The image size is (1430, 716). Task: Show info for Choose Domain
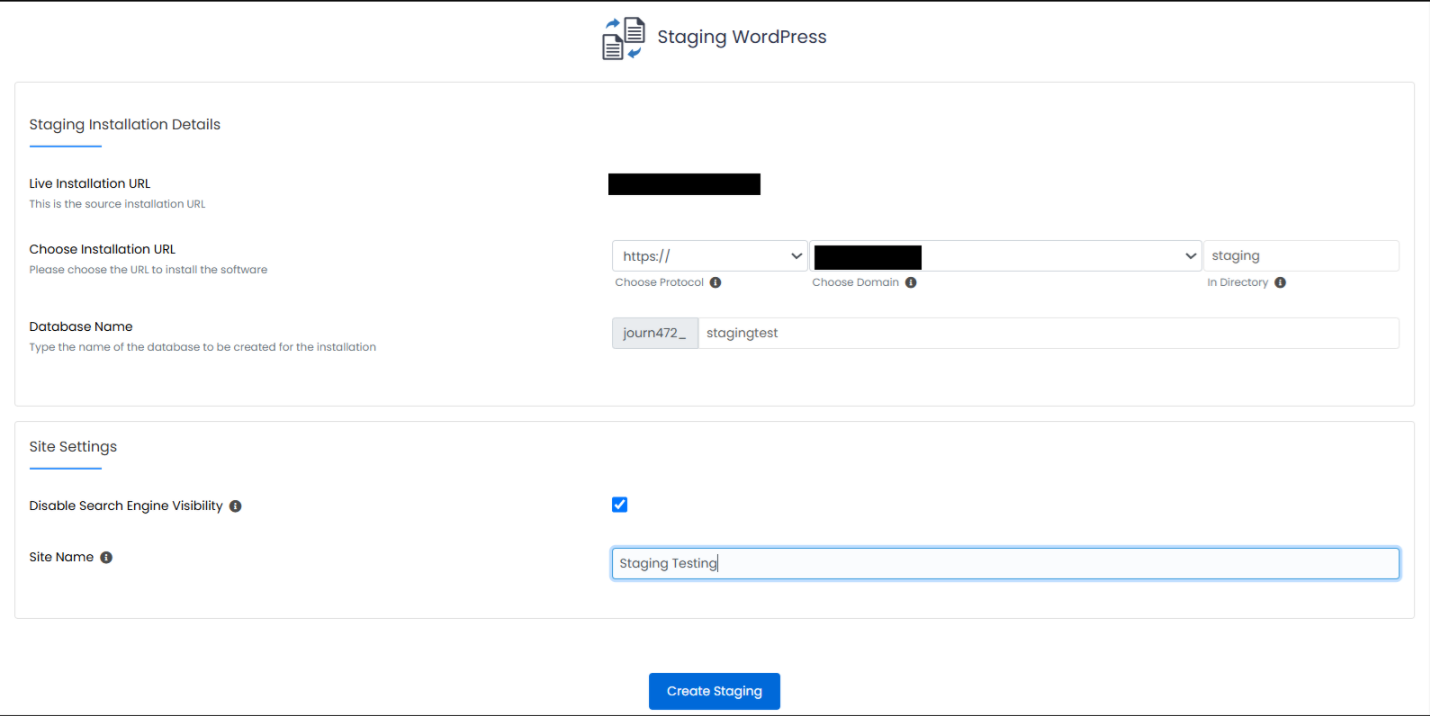(911, 283)
